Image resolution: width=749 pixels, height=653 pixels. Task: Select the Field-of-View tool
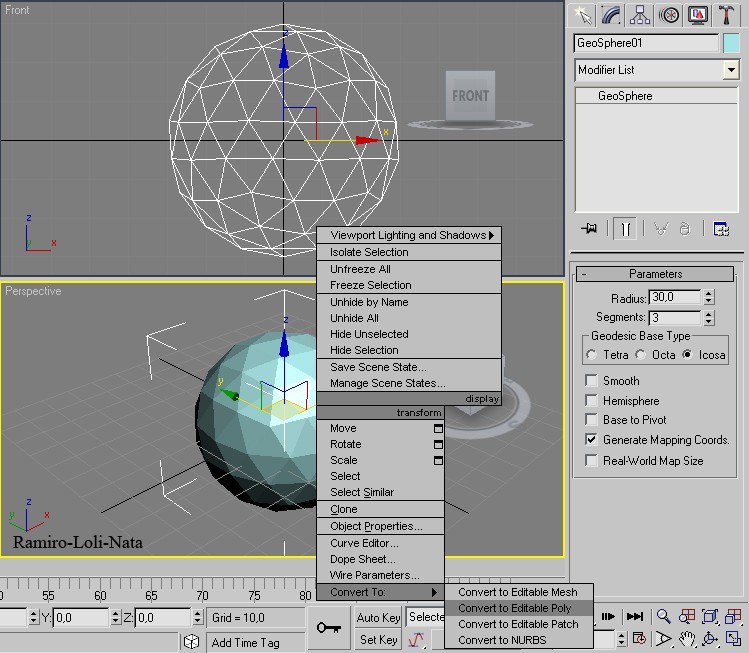click(663, 638)
